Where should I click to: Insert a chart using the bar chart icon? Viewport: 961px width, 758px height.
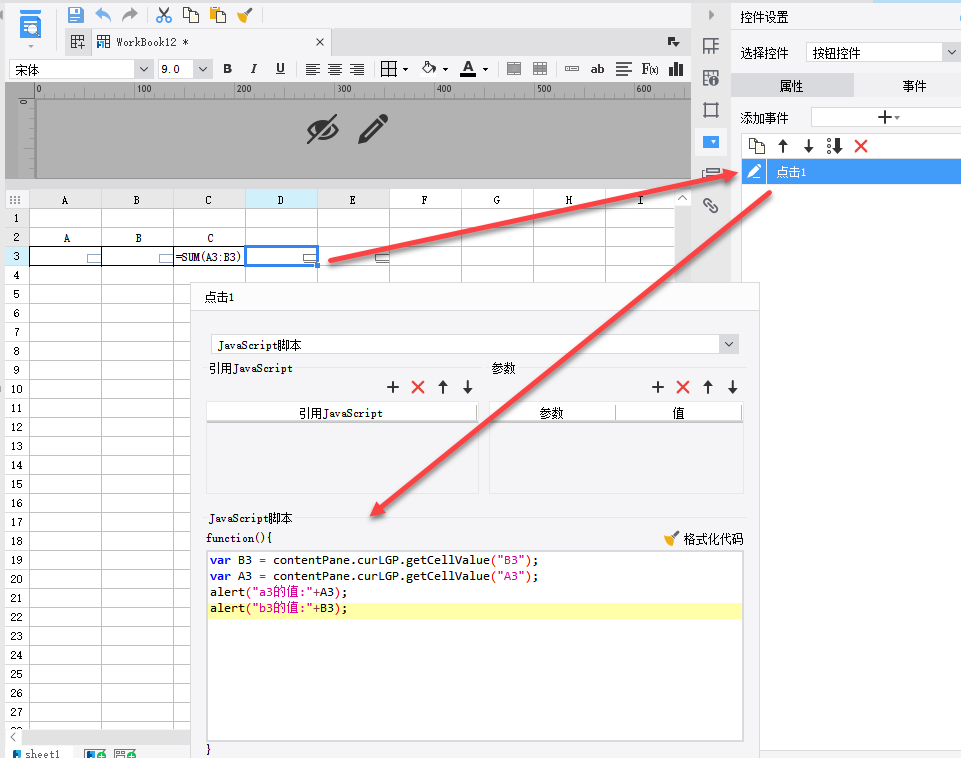(x=676, y=69)
